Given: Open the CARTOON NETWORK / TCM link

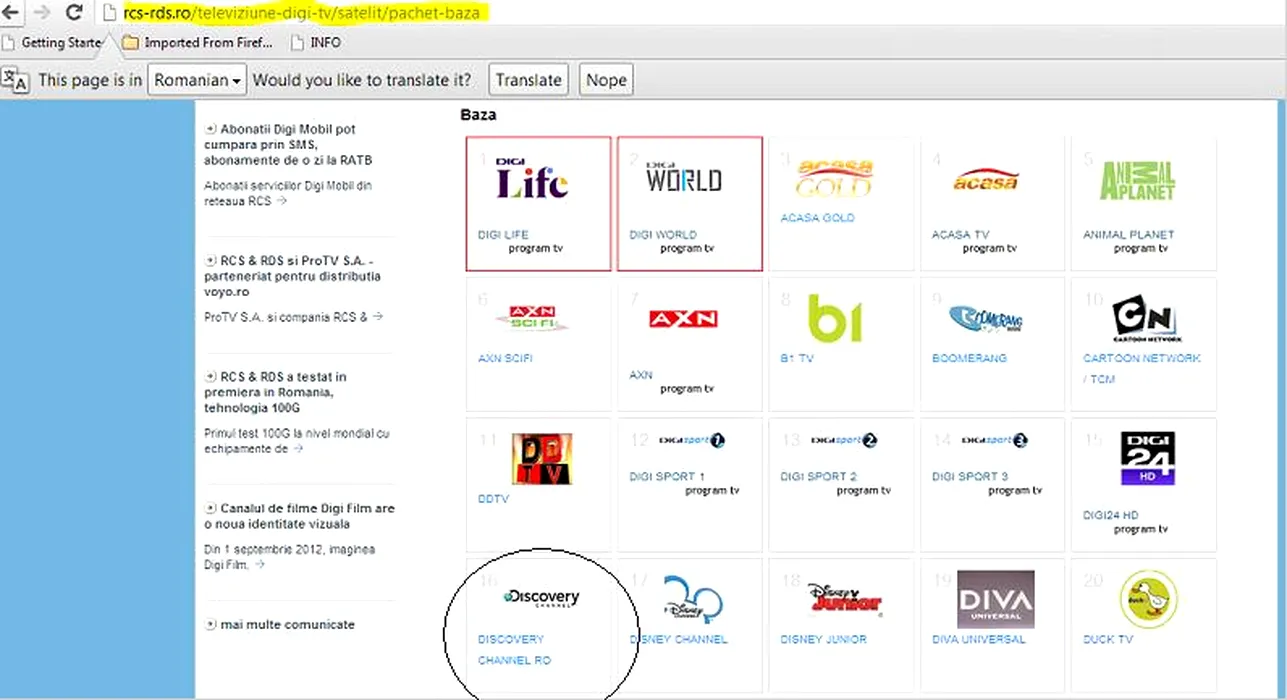Looking at the screenshot, I should (x=1142, y=368).
